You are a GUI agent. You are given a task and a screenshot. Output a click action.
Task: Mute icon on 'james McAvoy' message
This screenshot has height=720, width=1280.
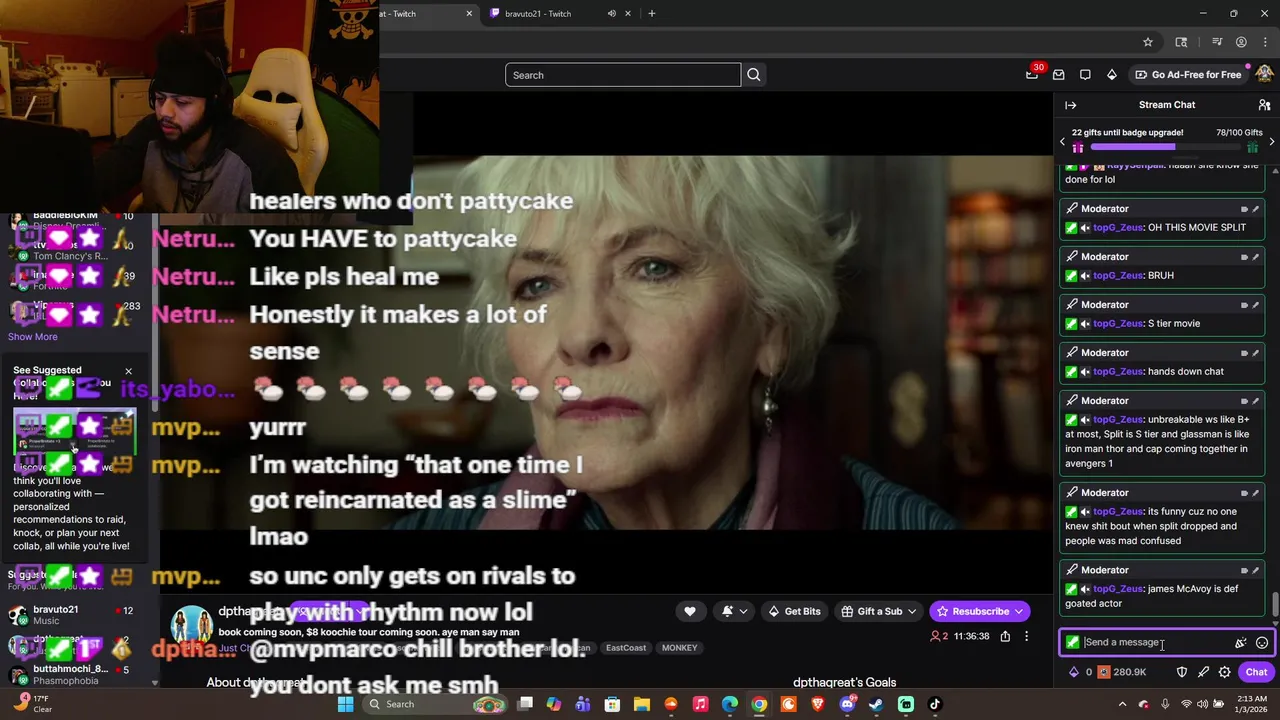(x=1085, y=589)
